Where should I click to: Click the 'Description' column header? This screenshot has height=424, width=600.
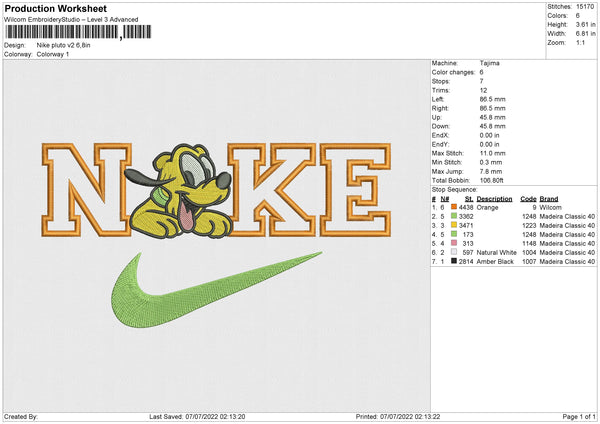click(x=494, y=199)
